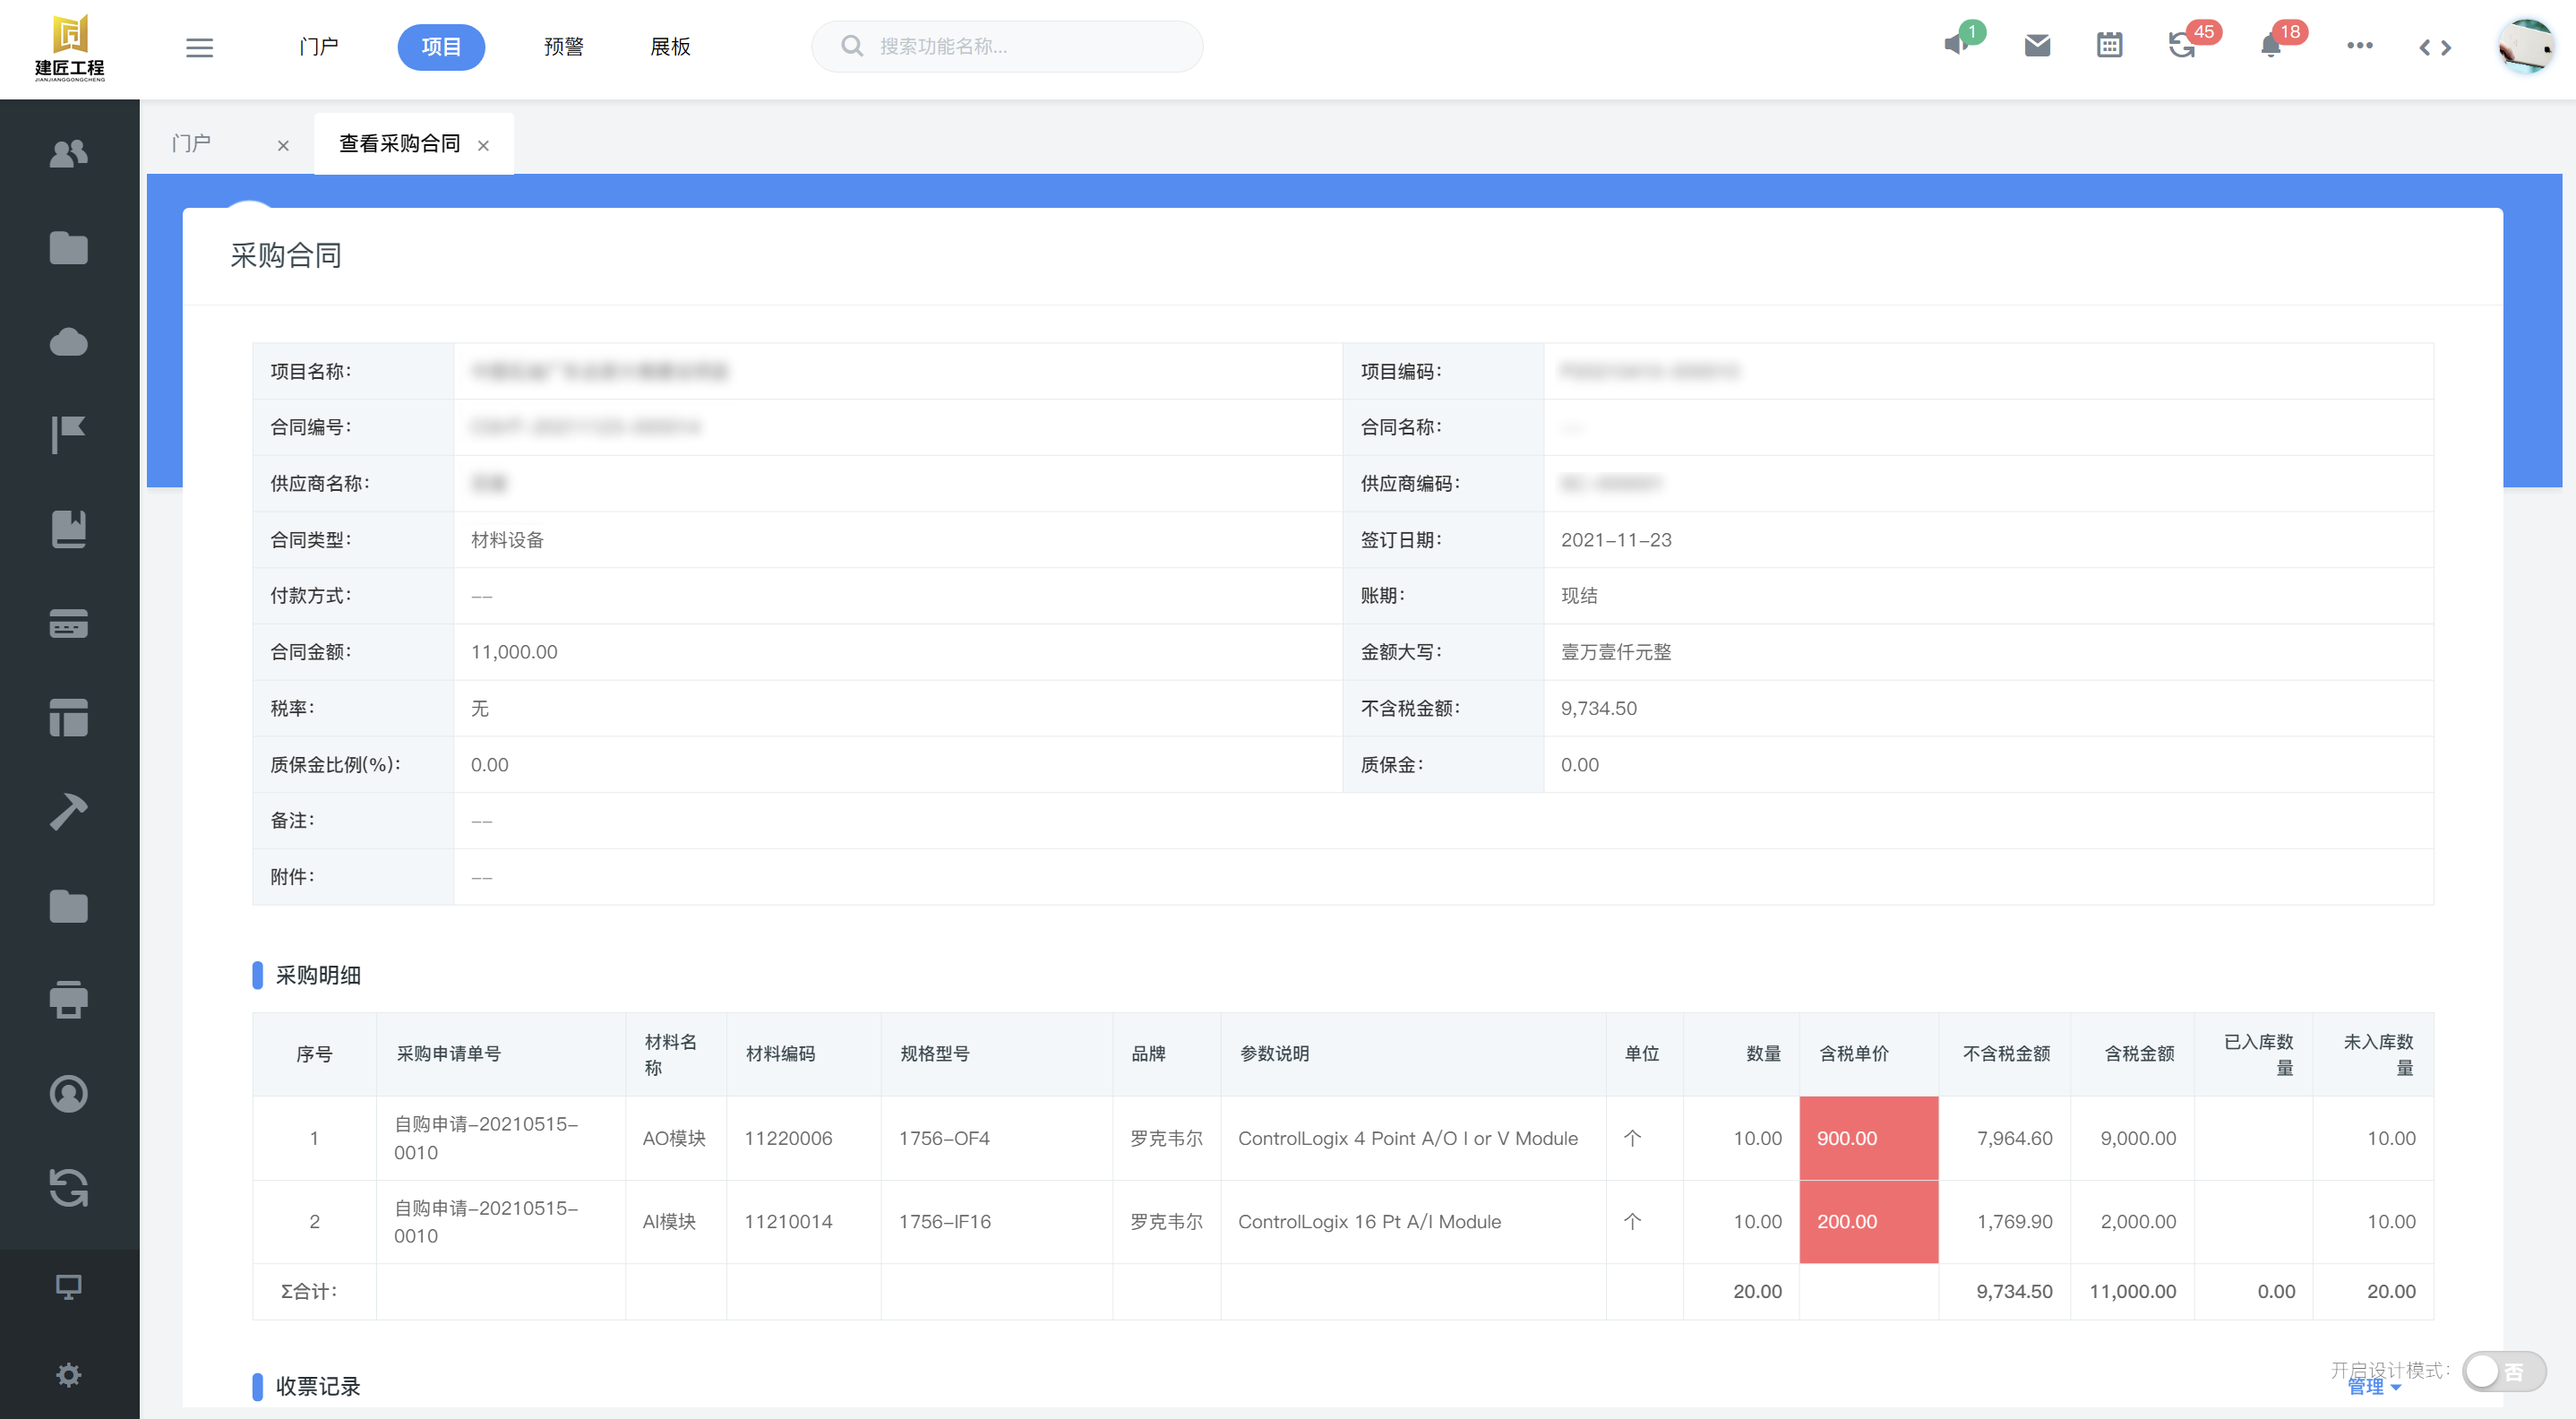
Task: Open the announcements megaphone icon
Action: tap(1956, 45)
